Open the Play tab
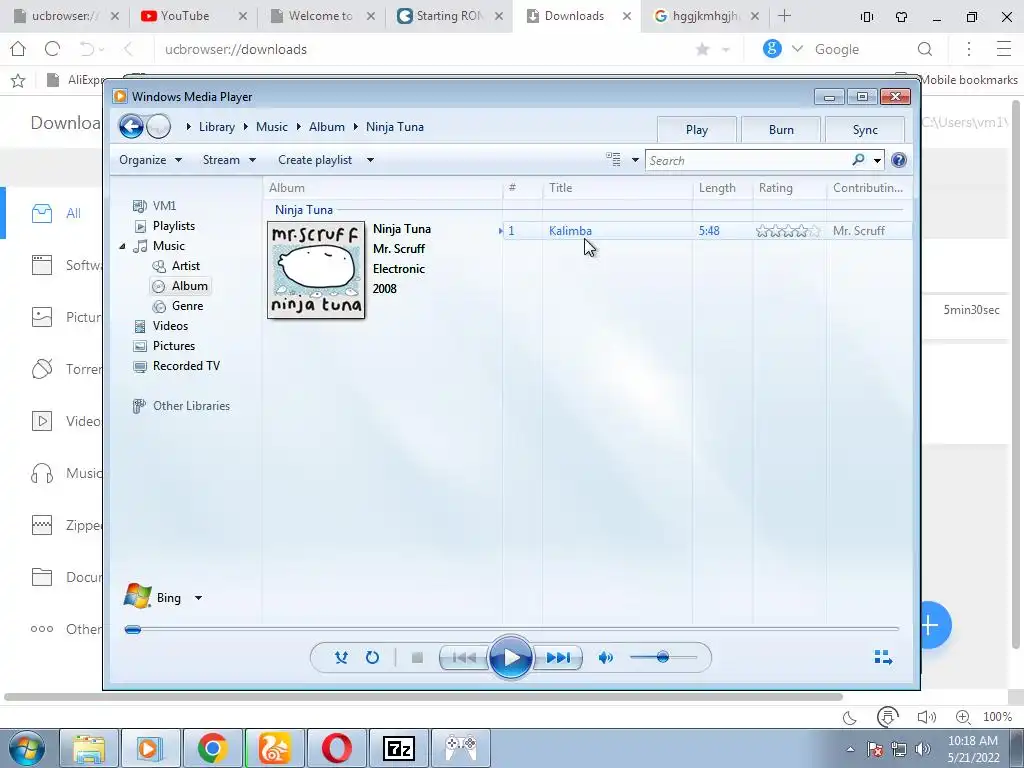The height and width of the screenshot is (768, 1024). click(x=697, y=129)
